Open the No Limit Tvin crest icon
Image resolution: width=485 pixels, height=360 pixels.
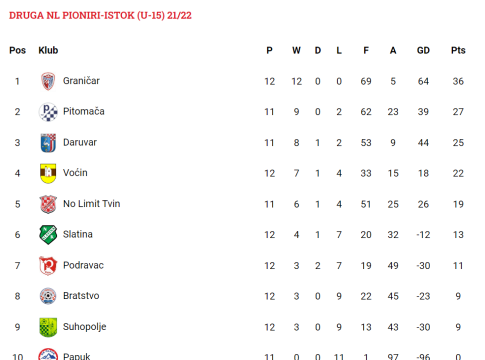pyautogui.click(x=48, y=204)
